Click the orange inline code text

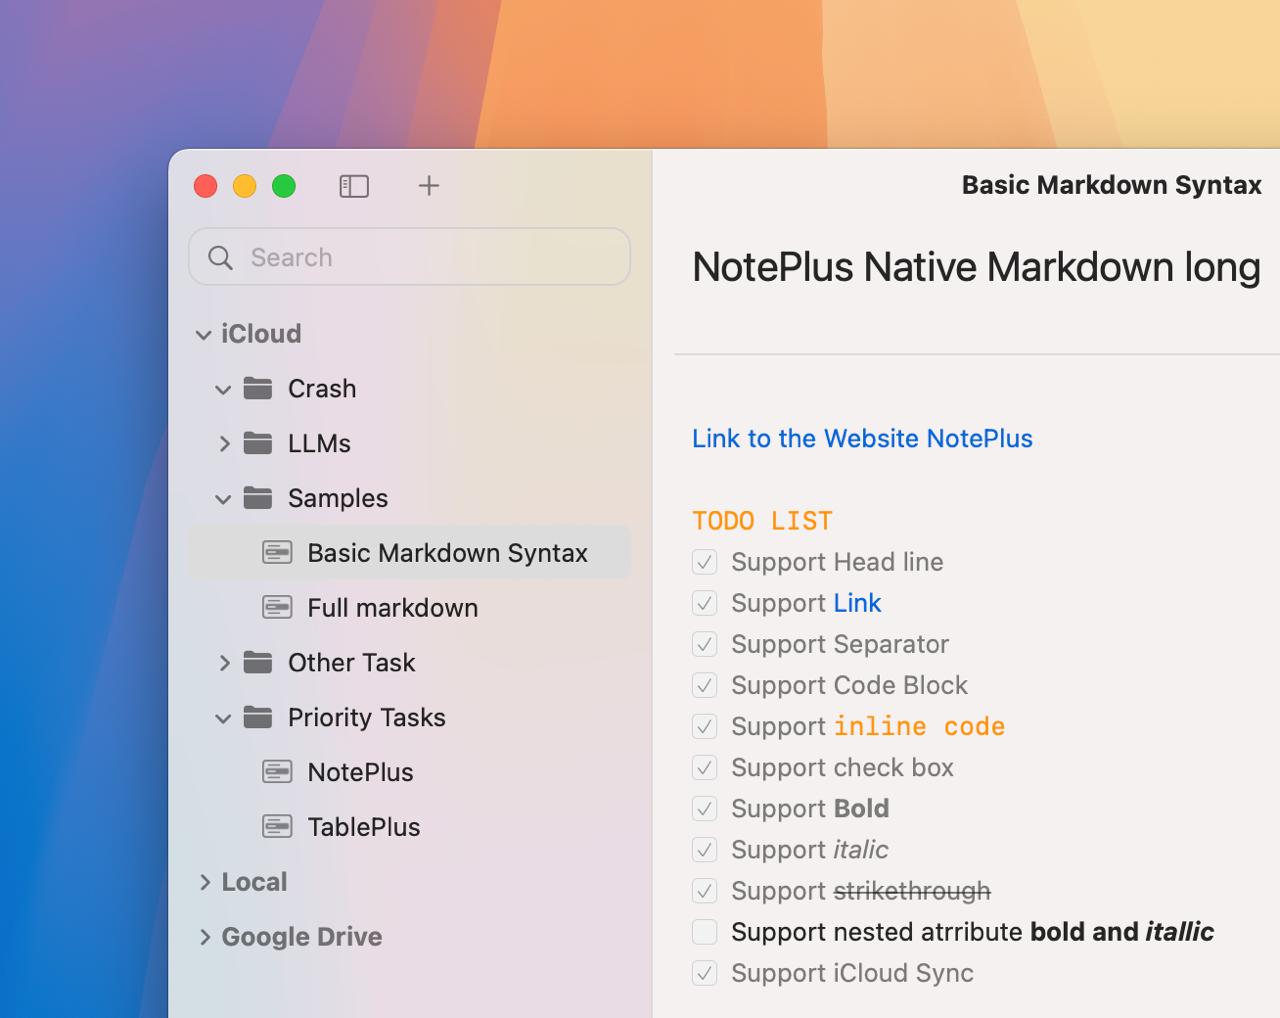point(919,726)
